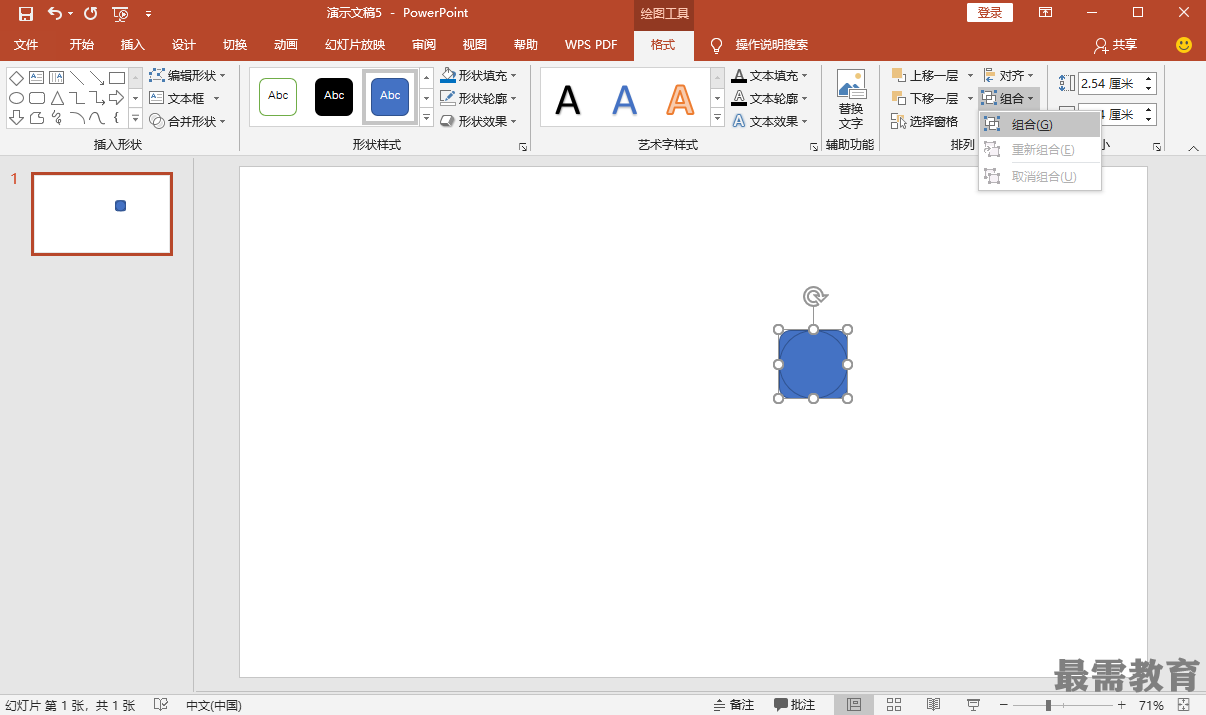The height and width of the screenshot is (715, 1206).
Task: Open the File (文件) tab
Action: click(x=26, y=45)
